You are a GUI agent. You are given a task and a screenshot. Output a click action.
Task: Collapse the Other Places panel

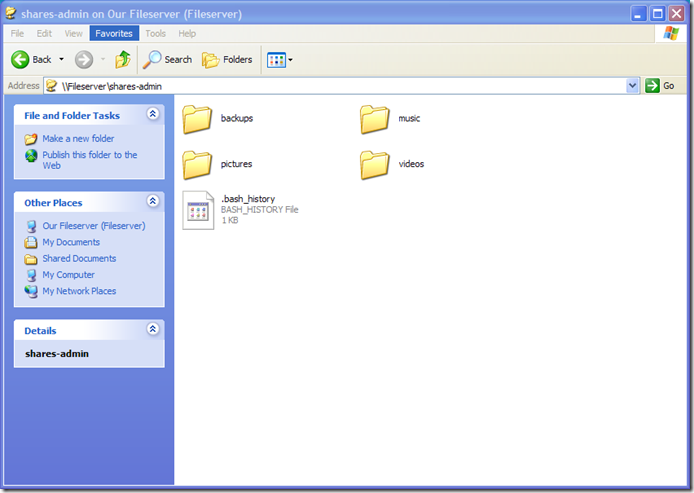pos(153,201)
